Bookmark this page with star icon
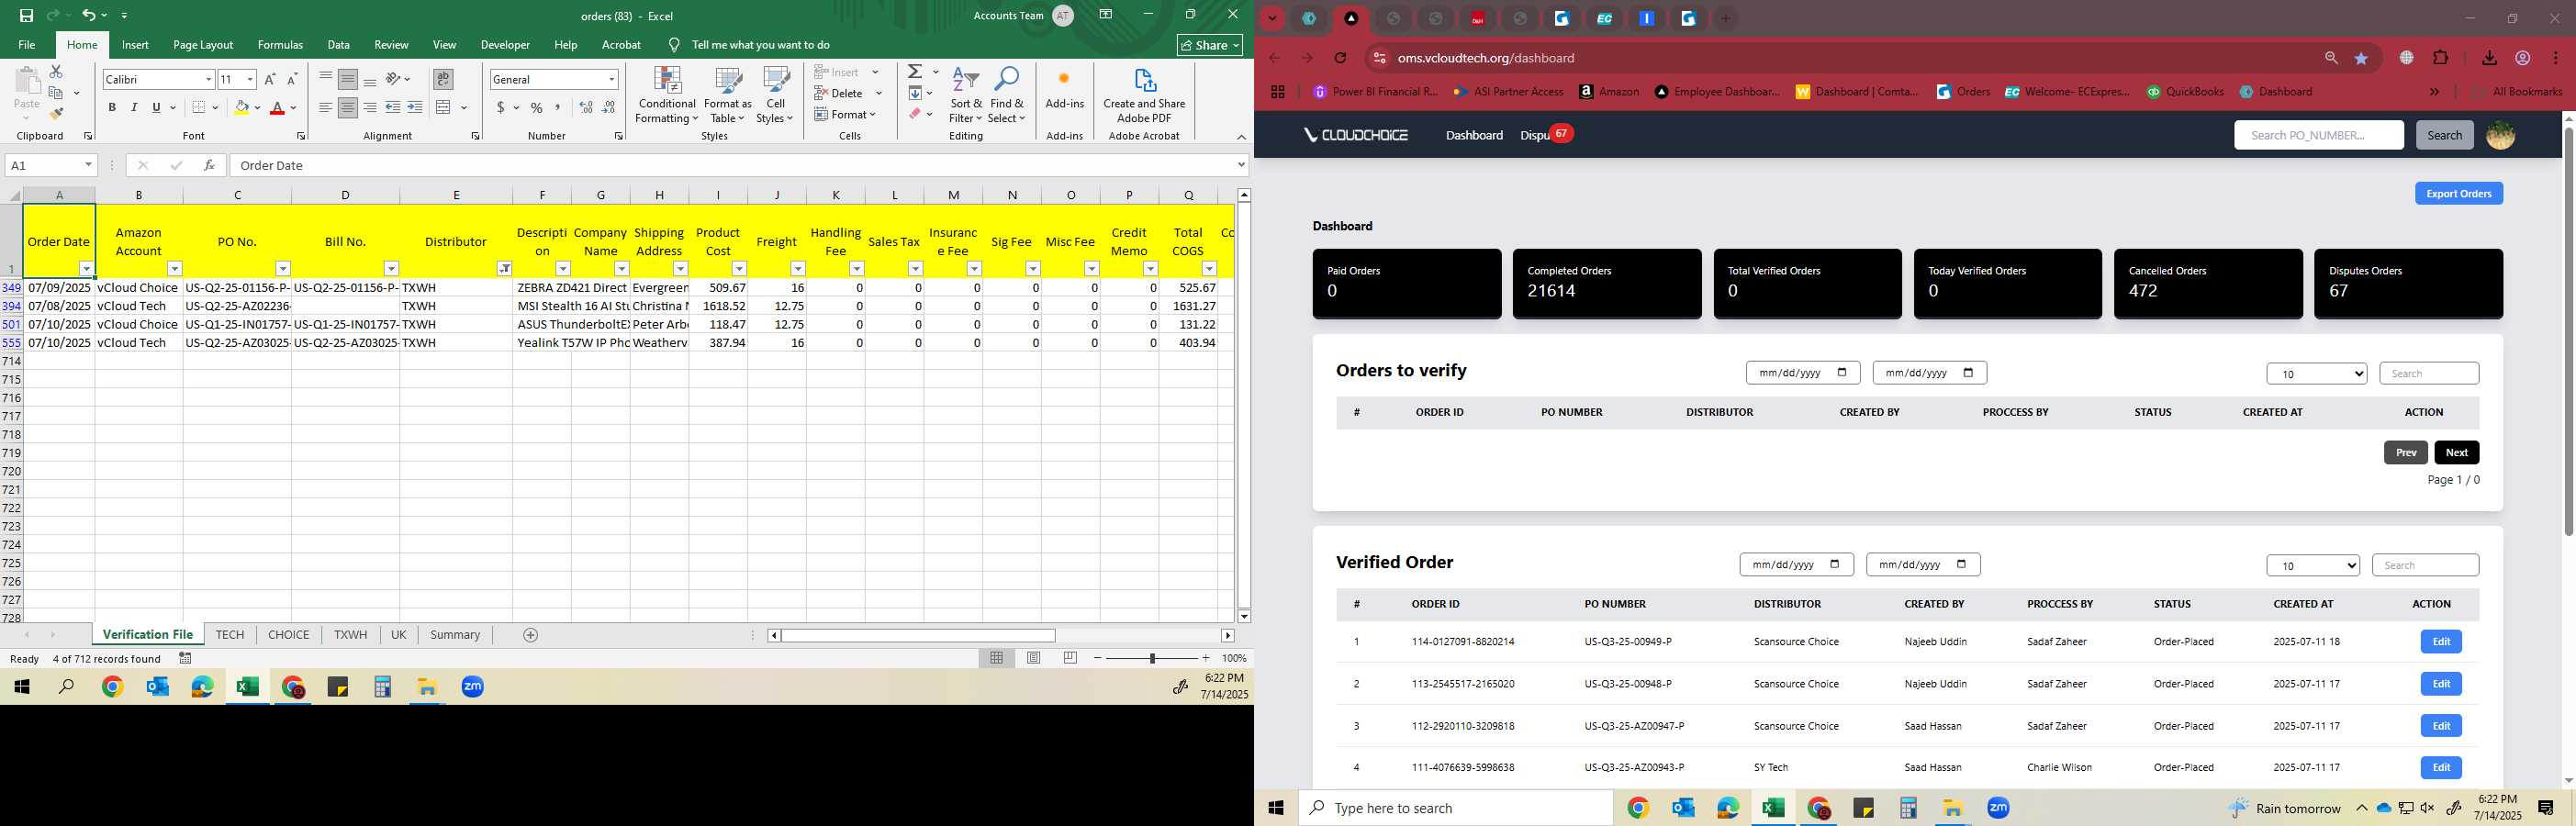This screenshot has height=826, width=2576. [2362, 58]
